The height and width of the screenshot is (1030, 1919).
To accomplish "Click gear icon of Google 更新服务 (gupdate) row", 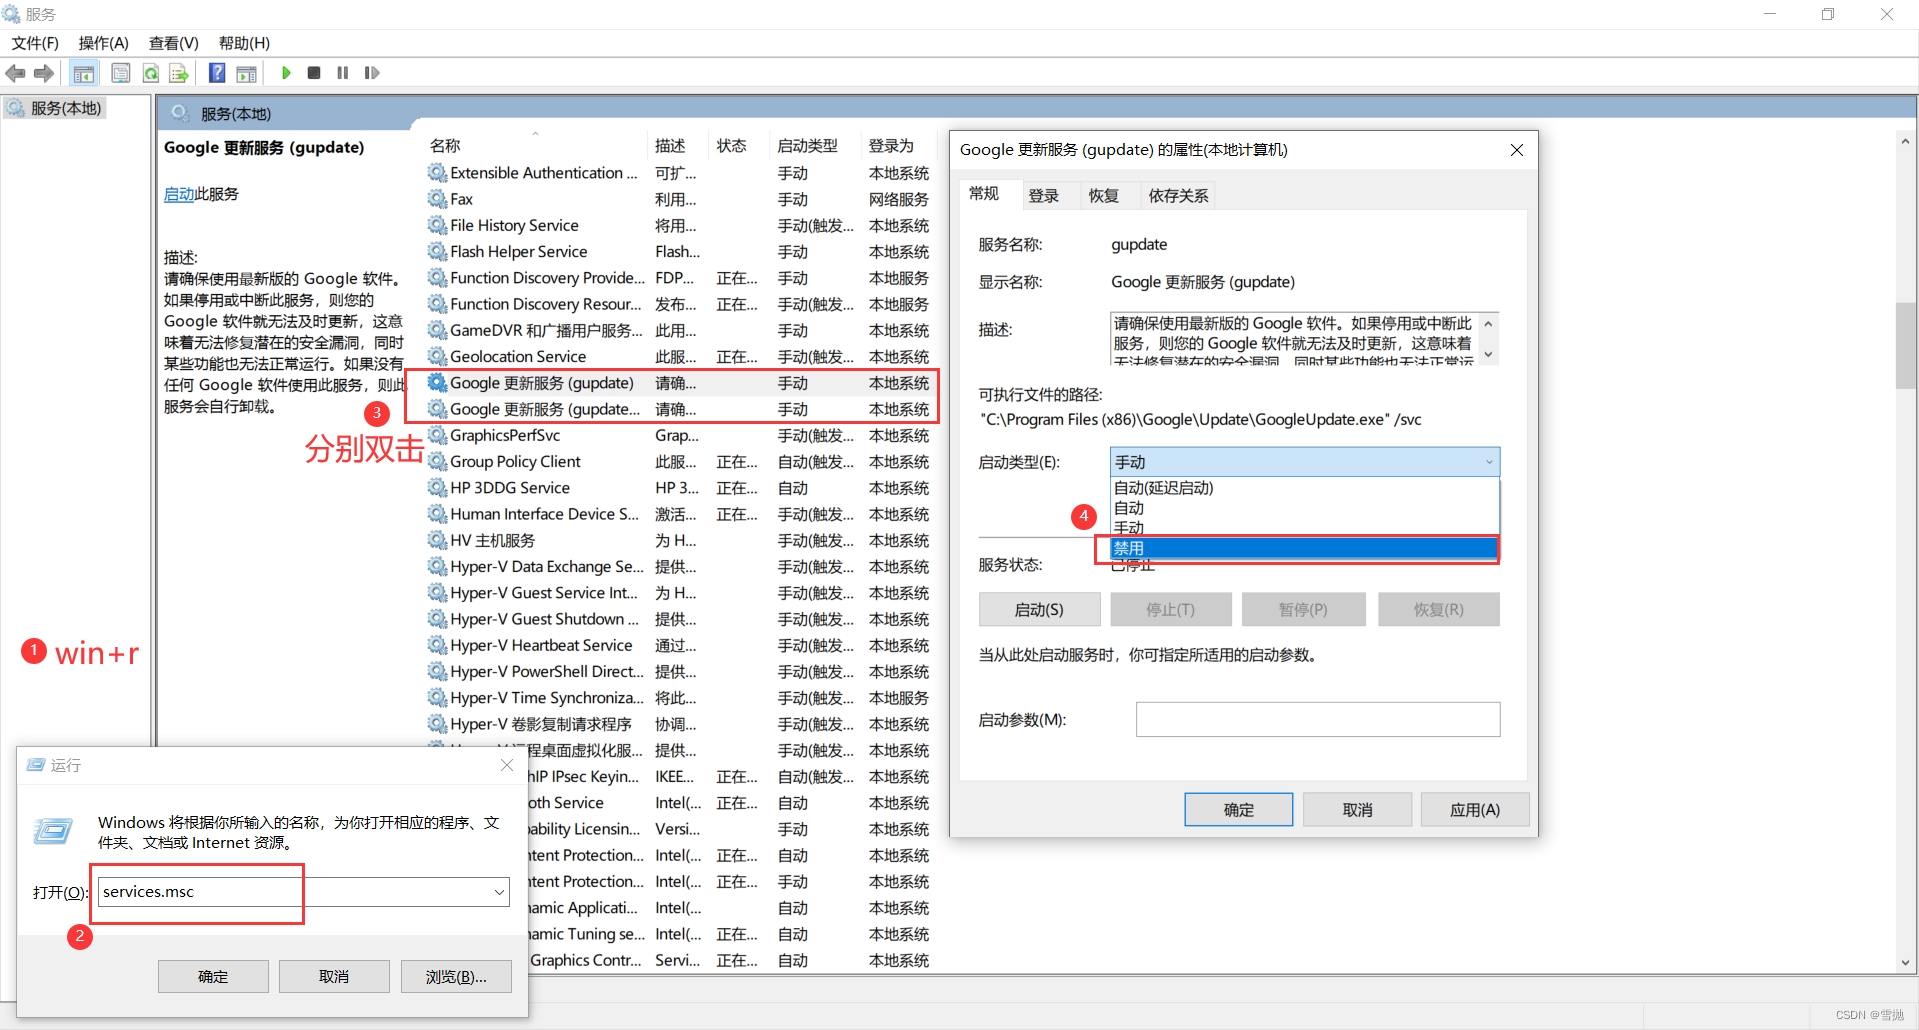I will click(x=437, y=383).
